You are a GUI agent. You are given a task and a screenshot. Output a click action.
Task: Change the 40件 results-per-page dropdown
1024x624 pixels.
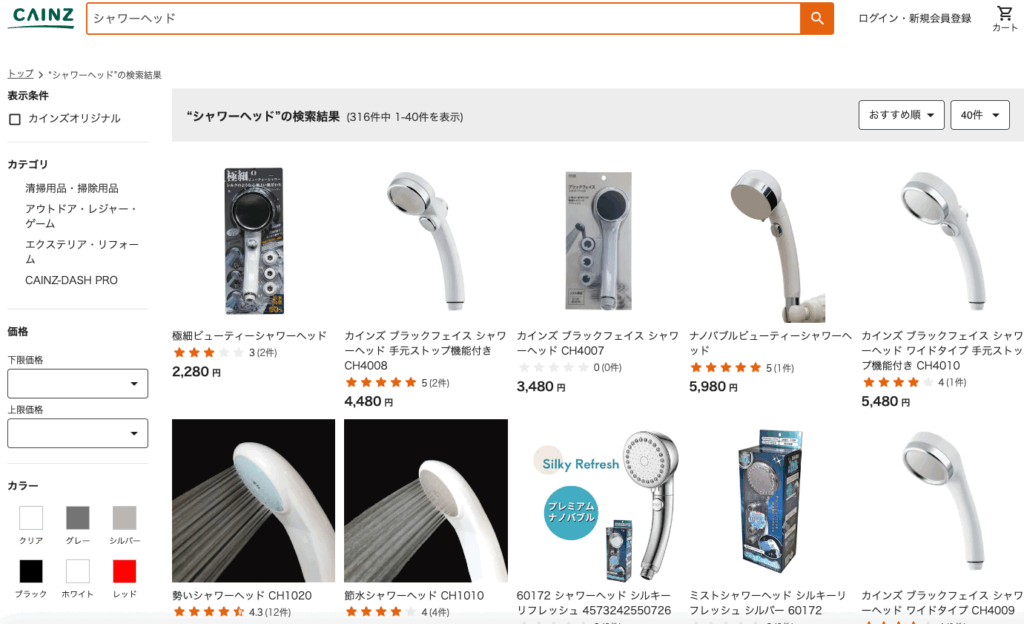pos(980,115)
